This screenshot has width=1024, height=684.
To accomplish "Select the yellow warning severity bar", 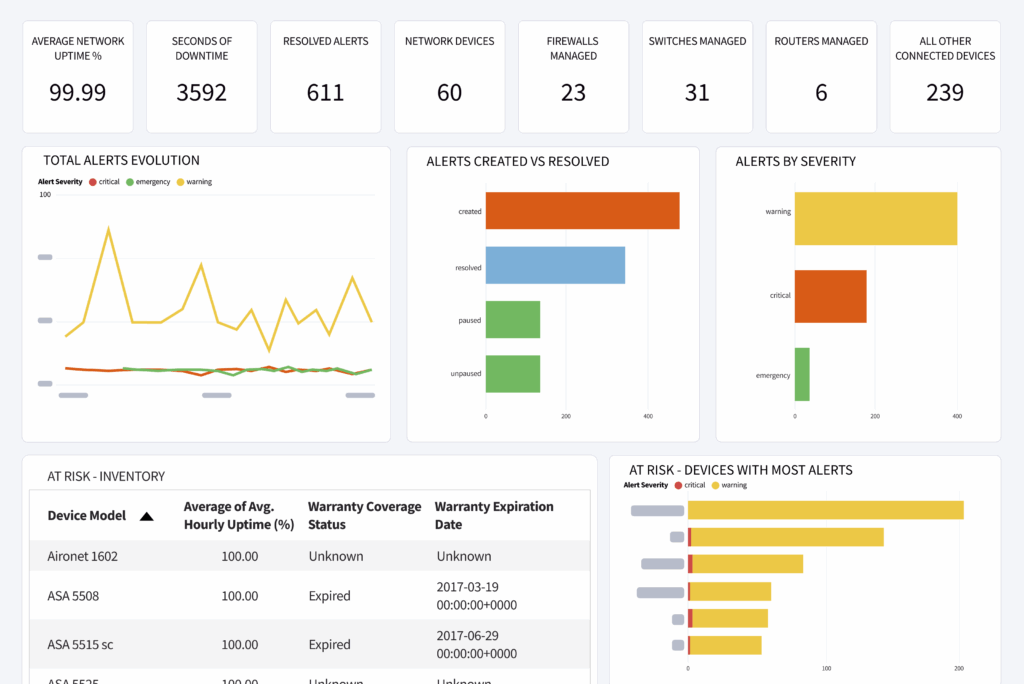I will pyautogui.click(x=876, y=218).
